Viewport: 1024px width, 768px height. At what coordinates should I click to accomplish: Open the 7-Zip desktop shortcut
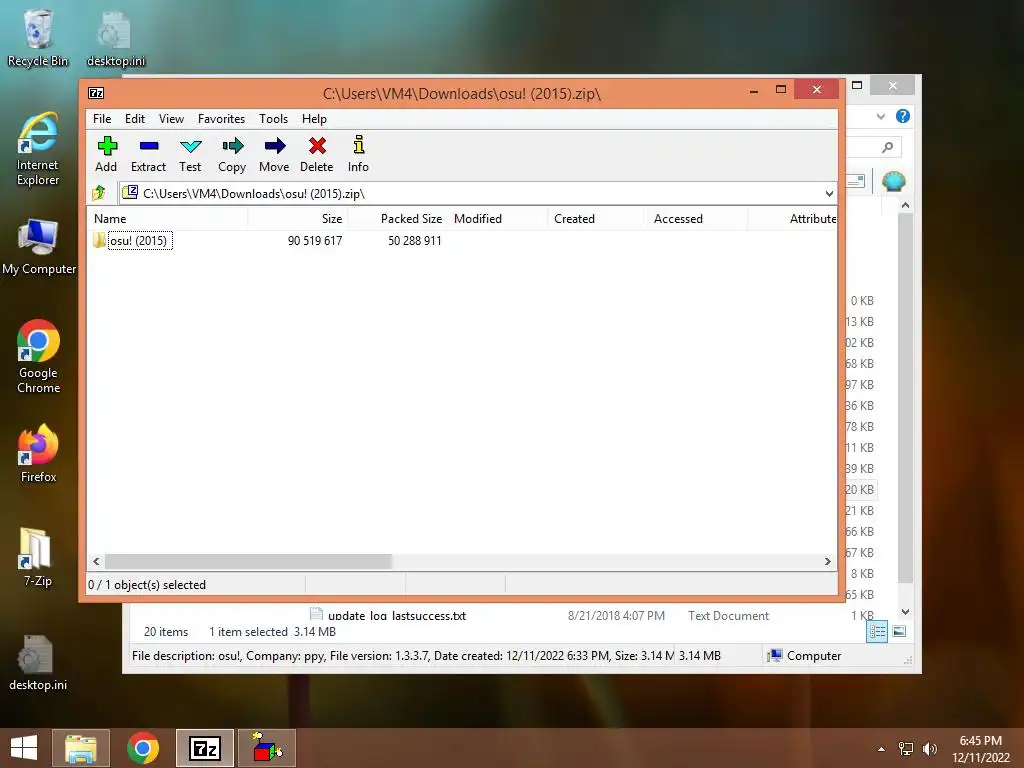click(x=37, y=557)
